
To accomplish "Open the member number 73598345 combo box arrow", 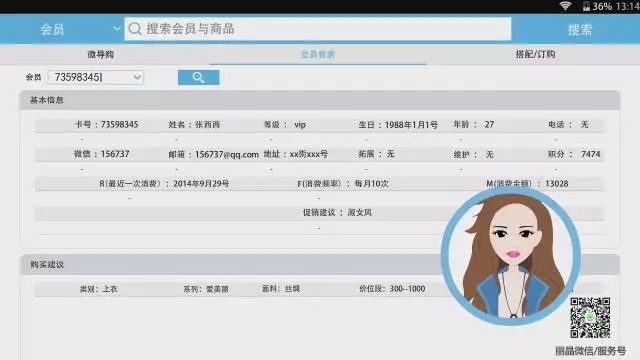I will 137,77.
